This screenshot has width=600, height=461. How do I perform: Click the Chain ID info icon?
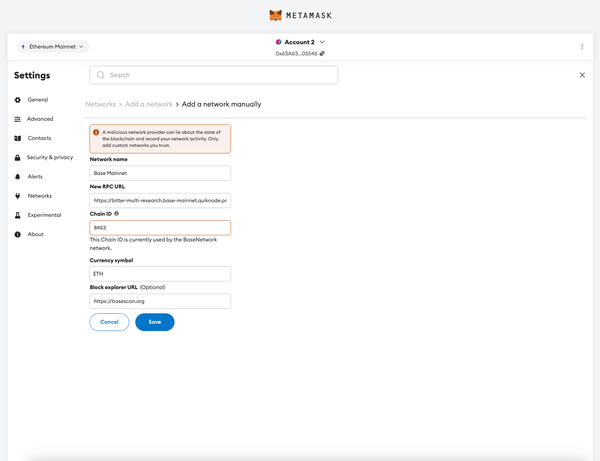tap(117, 213)
